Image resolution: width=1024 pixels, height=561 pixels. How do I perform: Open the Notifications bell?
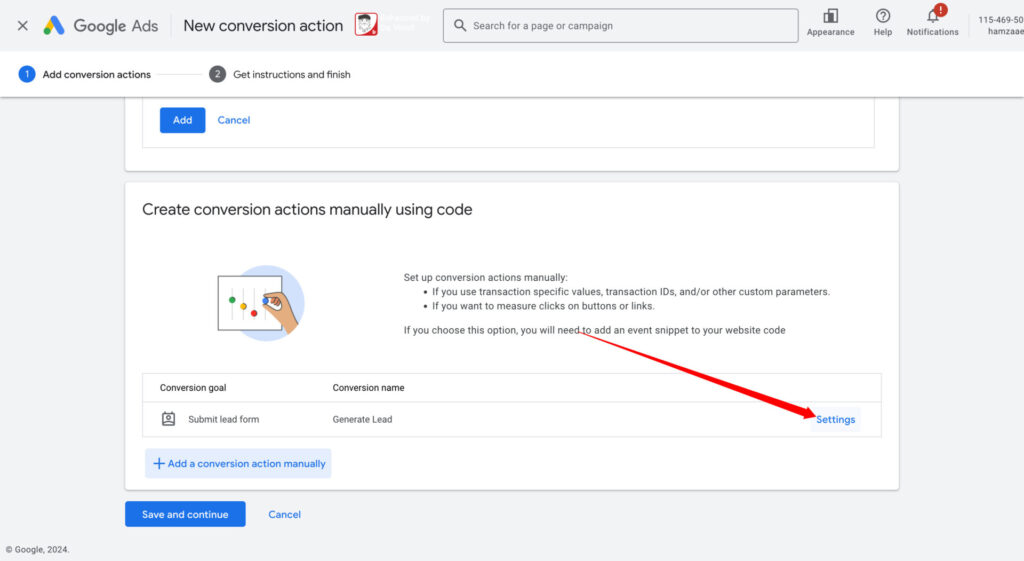coord(932,17)
